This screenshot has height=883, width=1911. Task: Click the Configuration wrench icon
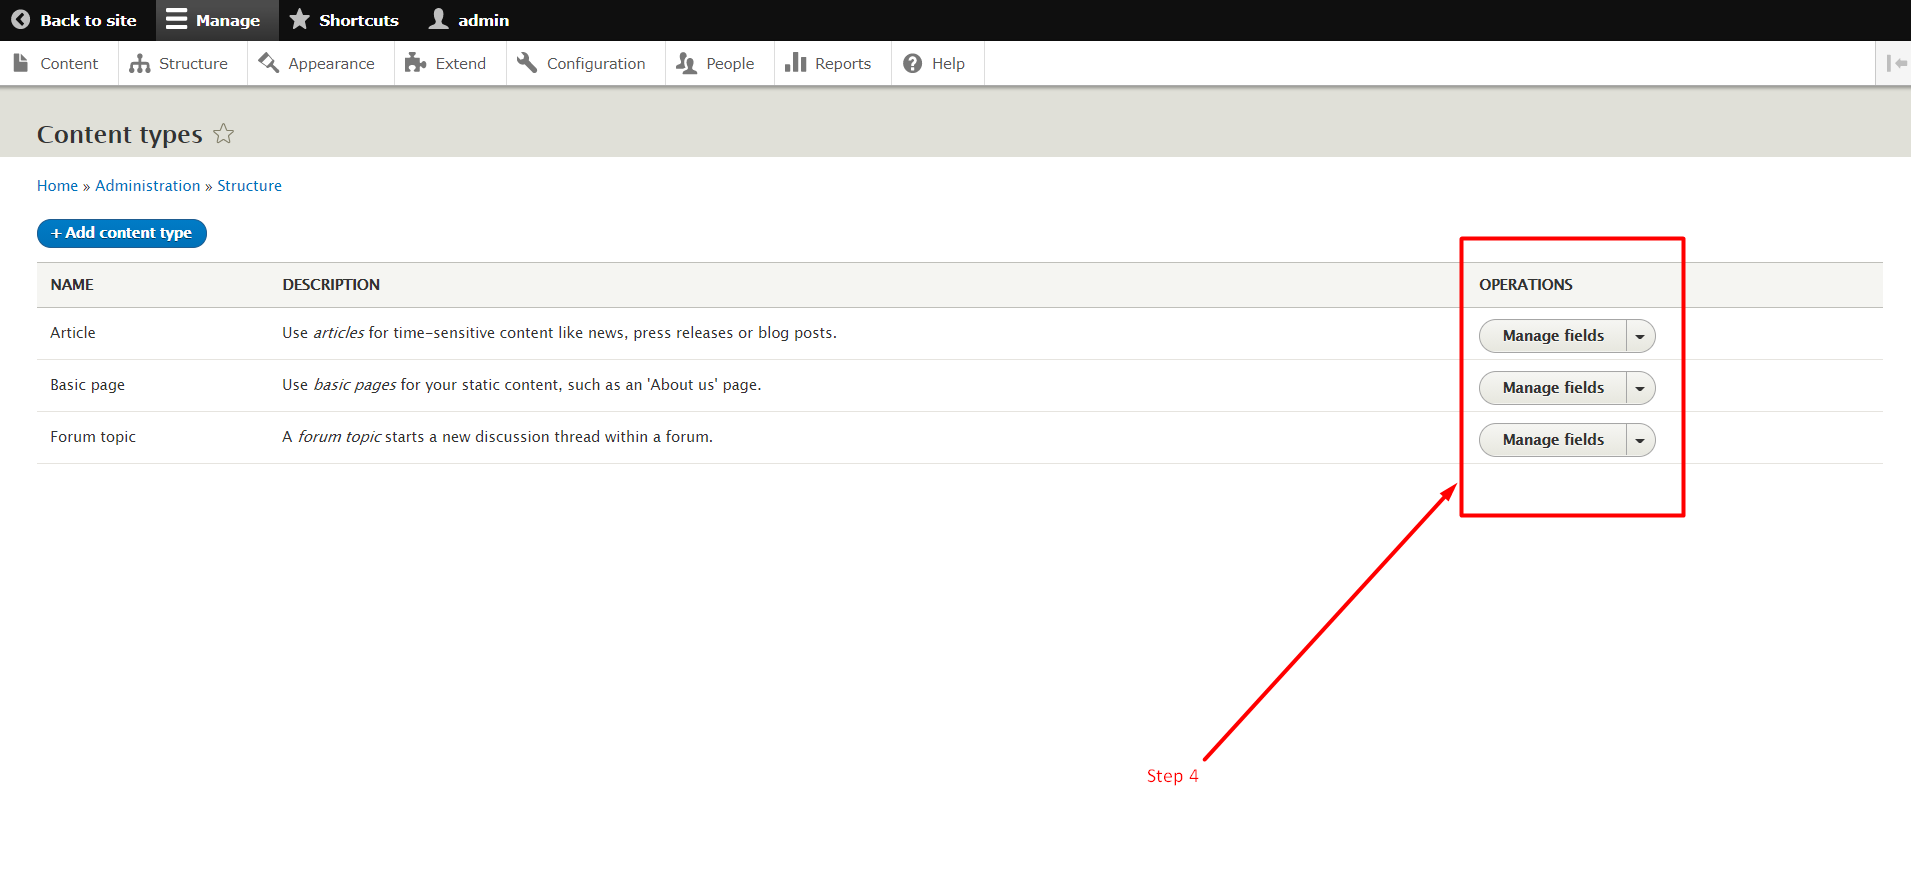pos(527,63)
